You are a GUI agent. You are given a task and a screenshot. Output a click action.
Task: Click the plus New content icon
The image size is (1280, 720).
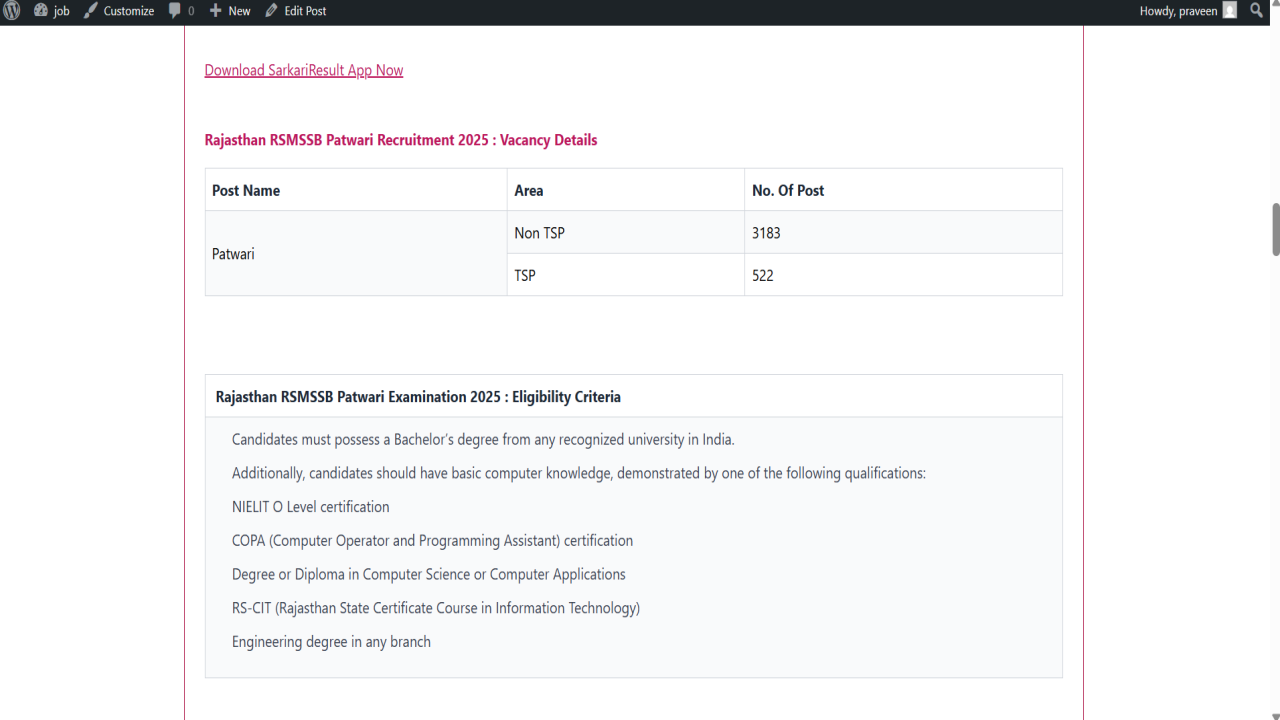[x=215, y=11]
